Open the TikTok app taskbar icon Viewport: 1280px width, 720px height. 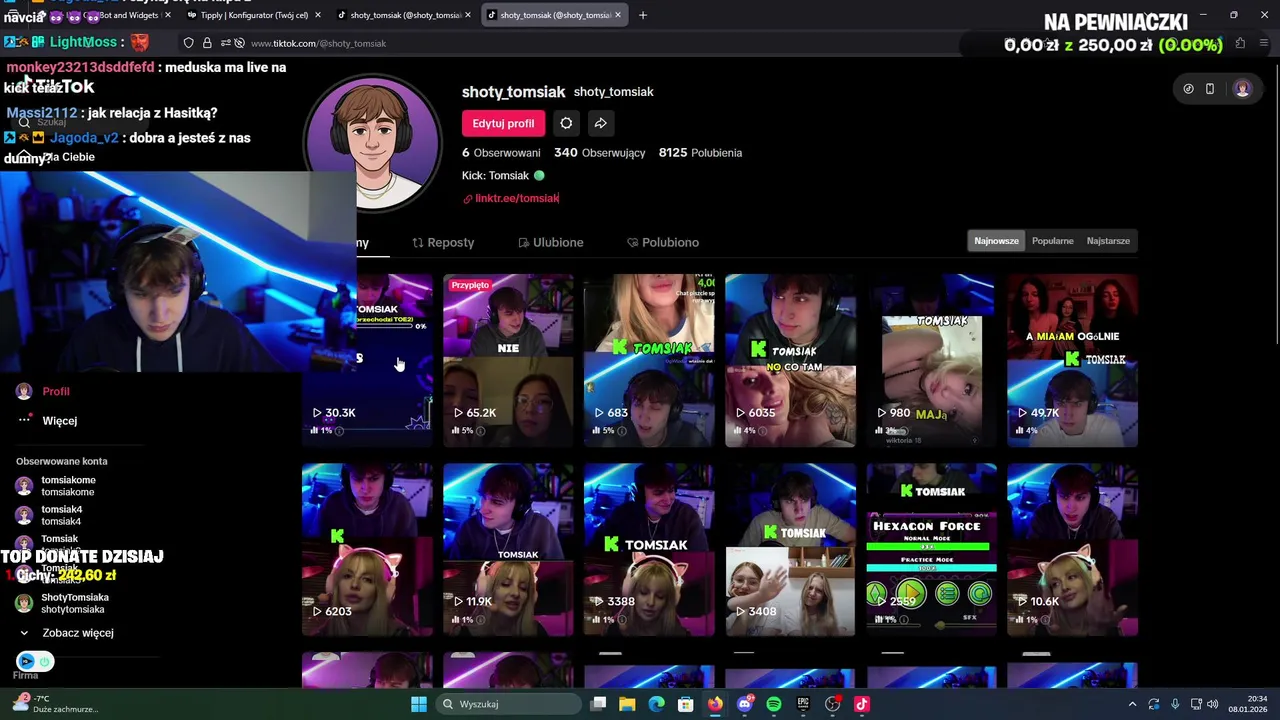(862, 704)
